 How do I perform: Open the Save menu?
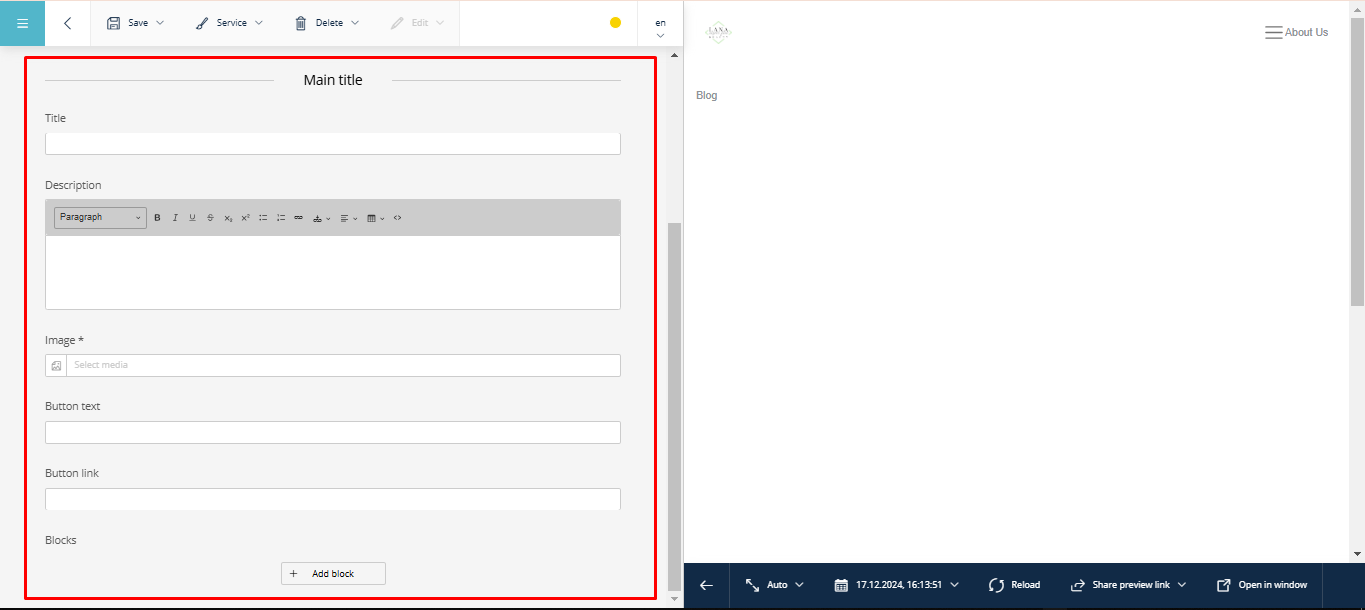[x=136, y=23]
